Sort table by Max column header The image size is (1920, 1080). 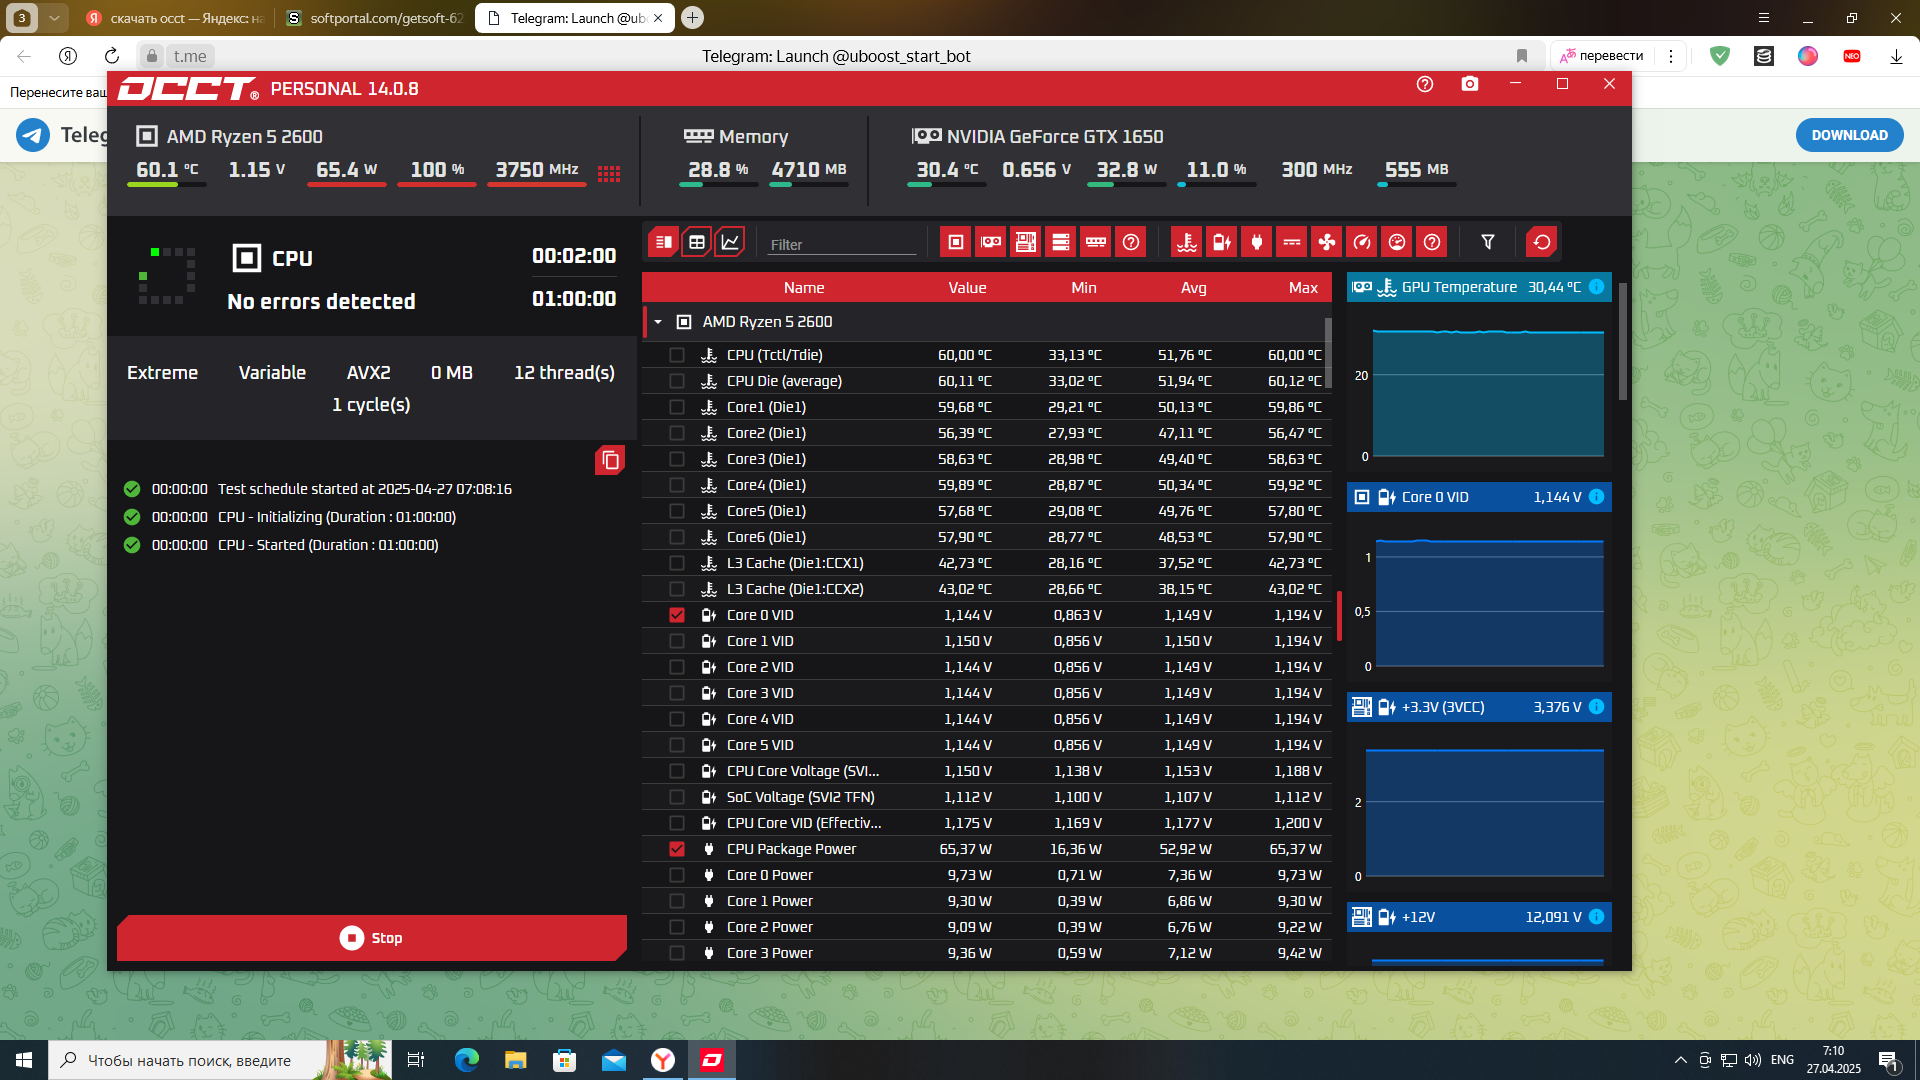pyautogui.click(x=1303, y=288)
